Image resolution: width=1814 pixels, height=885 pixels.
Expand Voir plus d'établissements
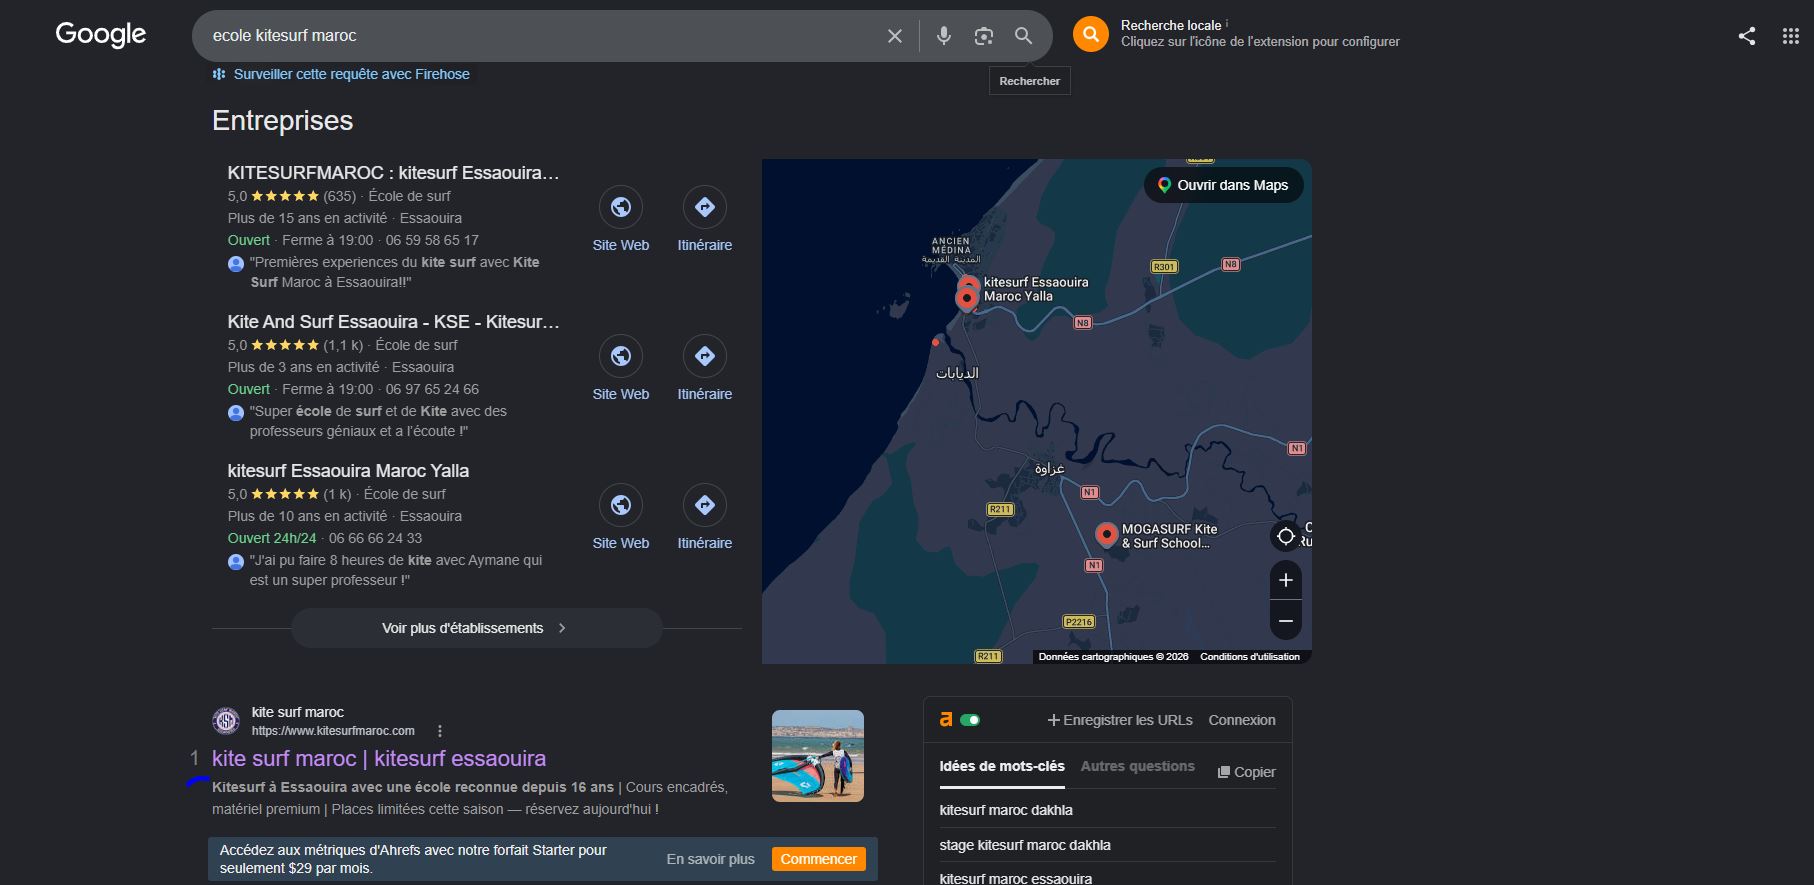tap(476, 628)
